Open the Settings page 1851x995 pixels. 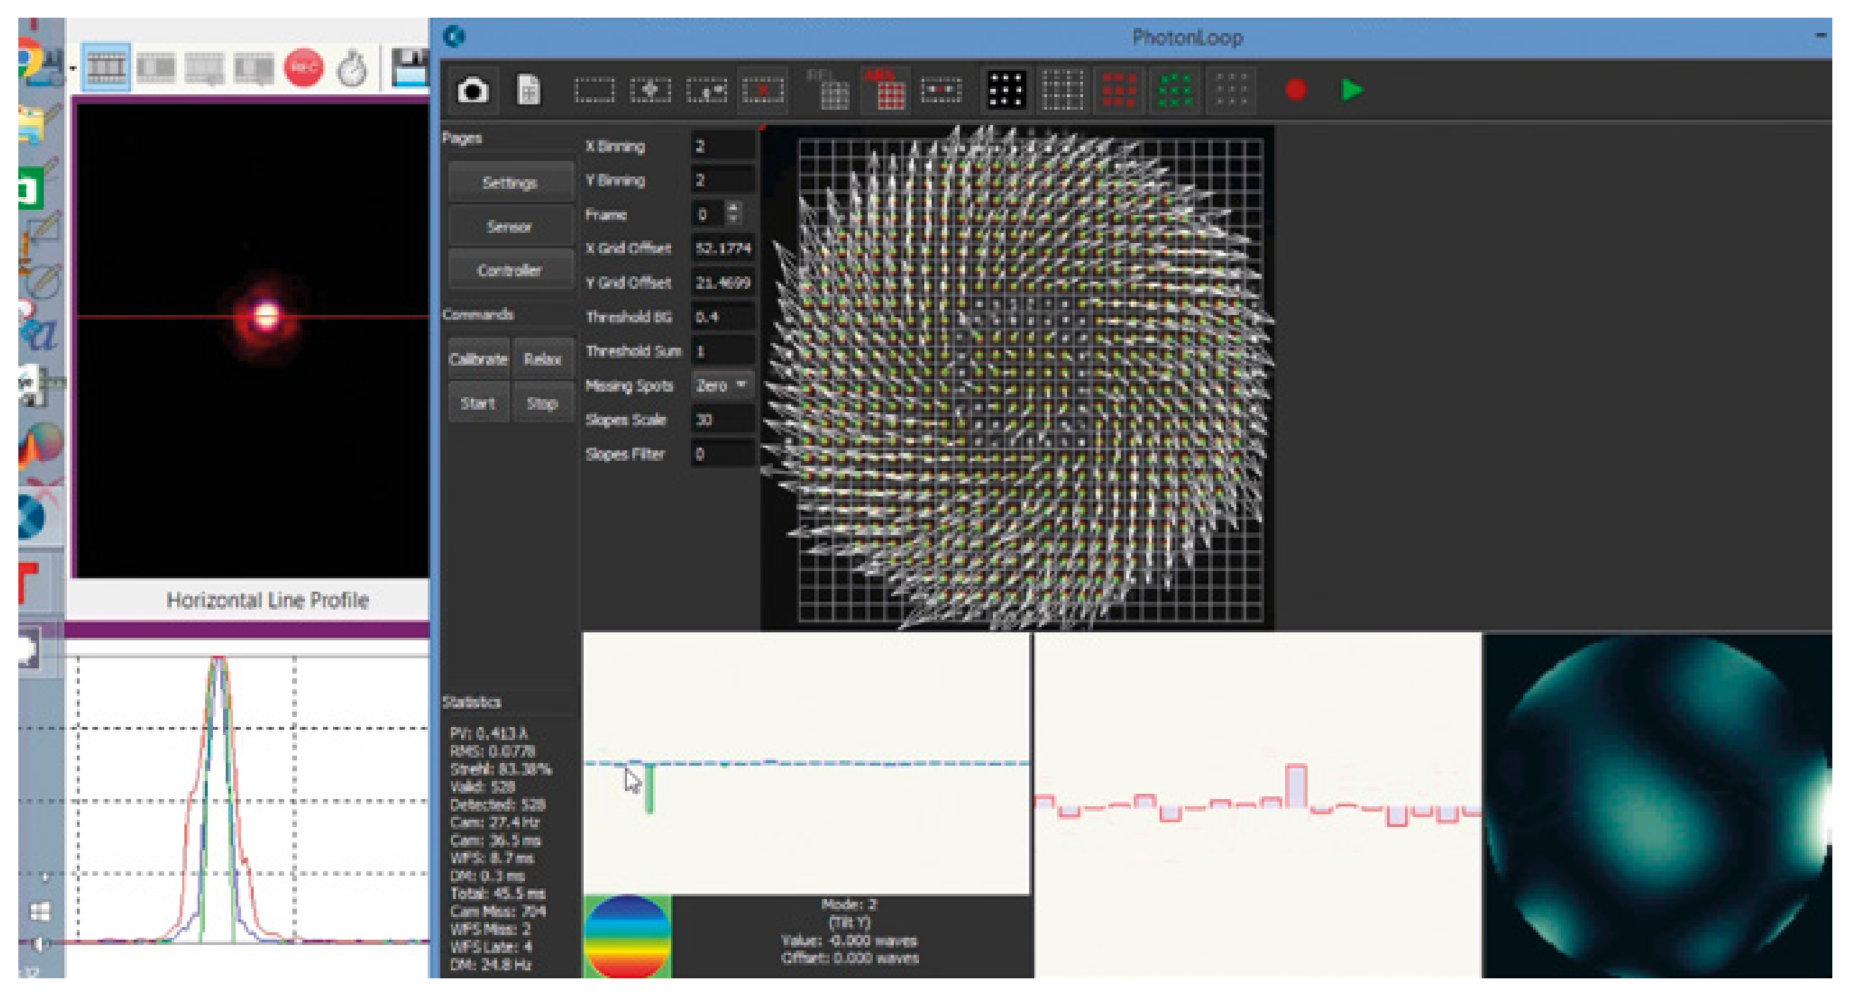(x=510, y=183)
